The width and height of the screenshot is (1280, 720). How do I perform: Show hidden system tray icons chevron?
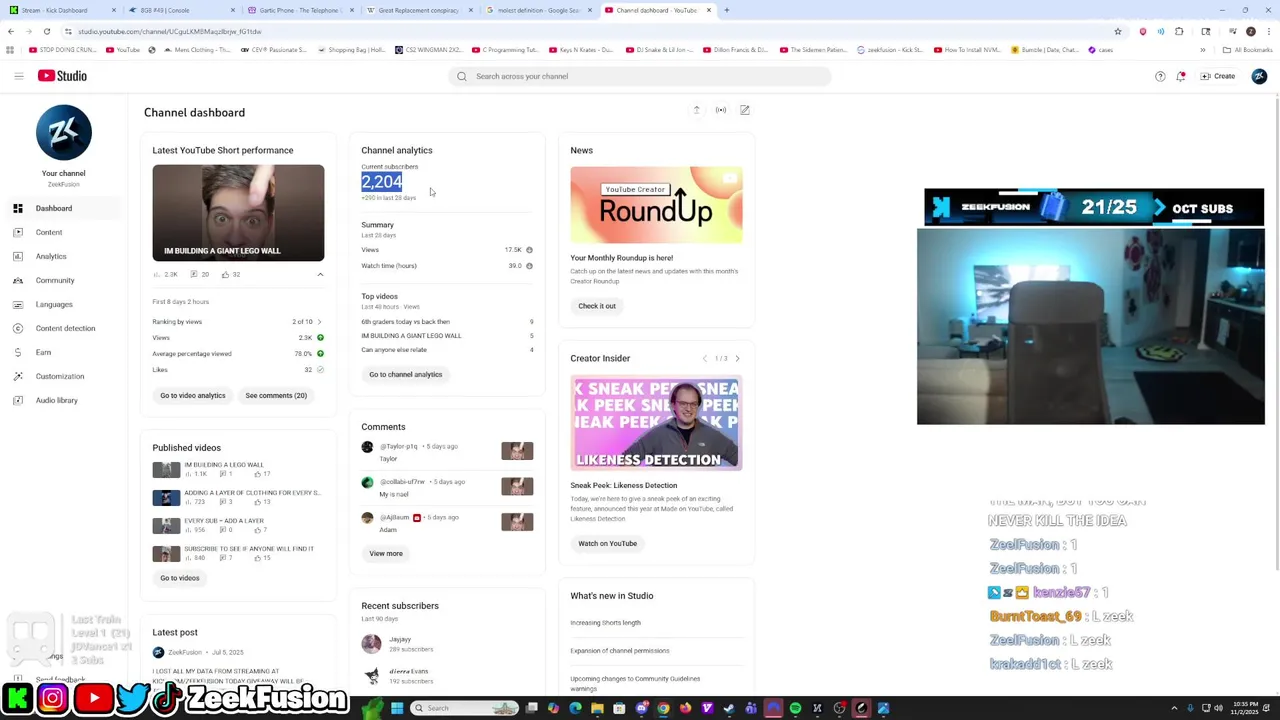pos(1174,708)
